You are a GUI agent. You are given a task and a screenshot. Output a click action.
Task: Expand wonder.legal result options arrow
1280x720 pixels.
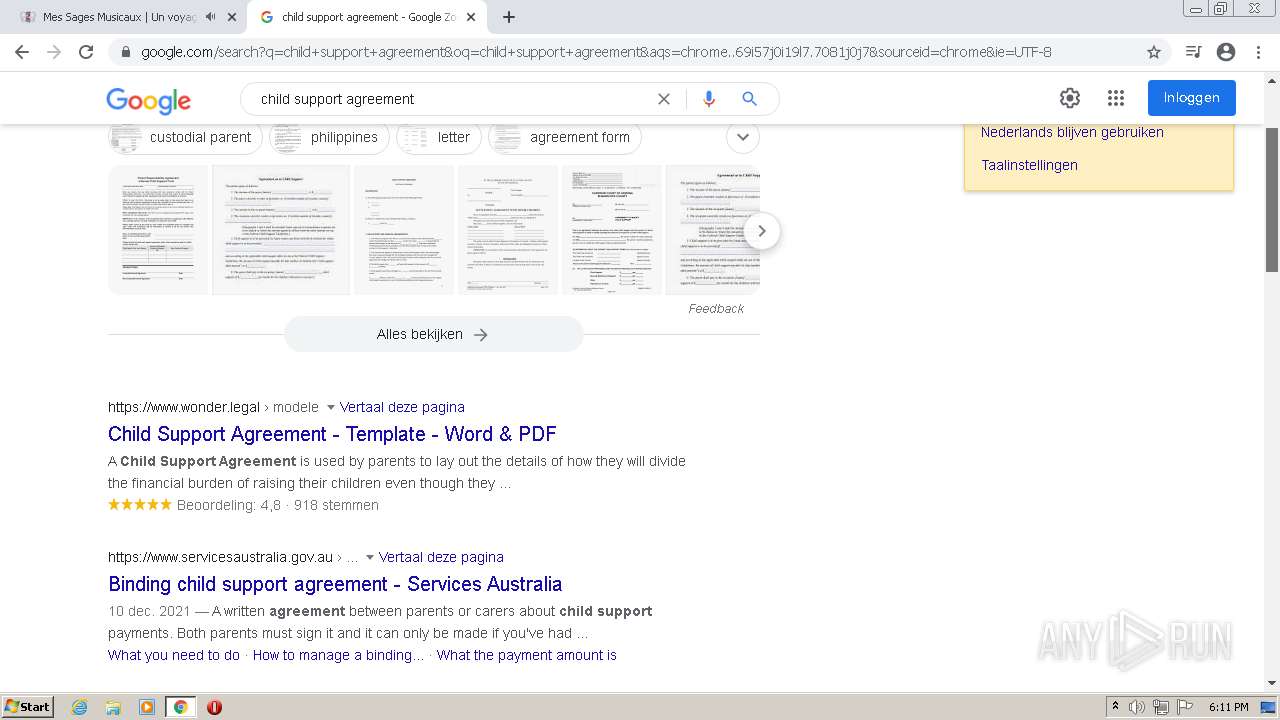tap(331, 408)
